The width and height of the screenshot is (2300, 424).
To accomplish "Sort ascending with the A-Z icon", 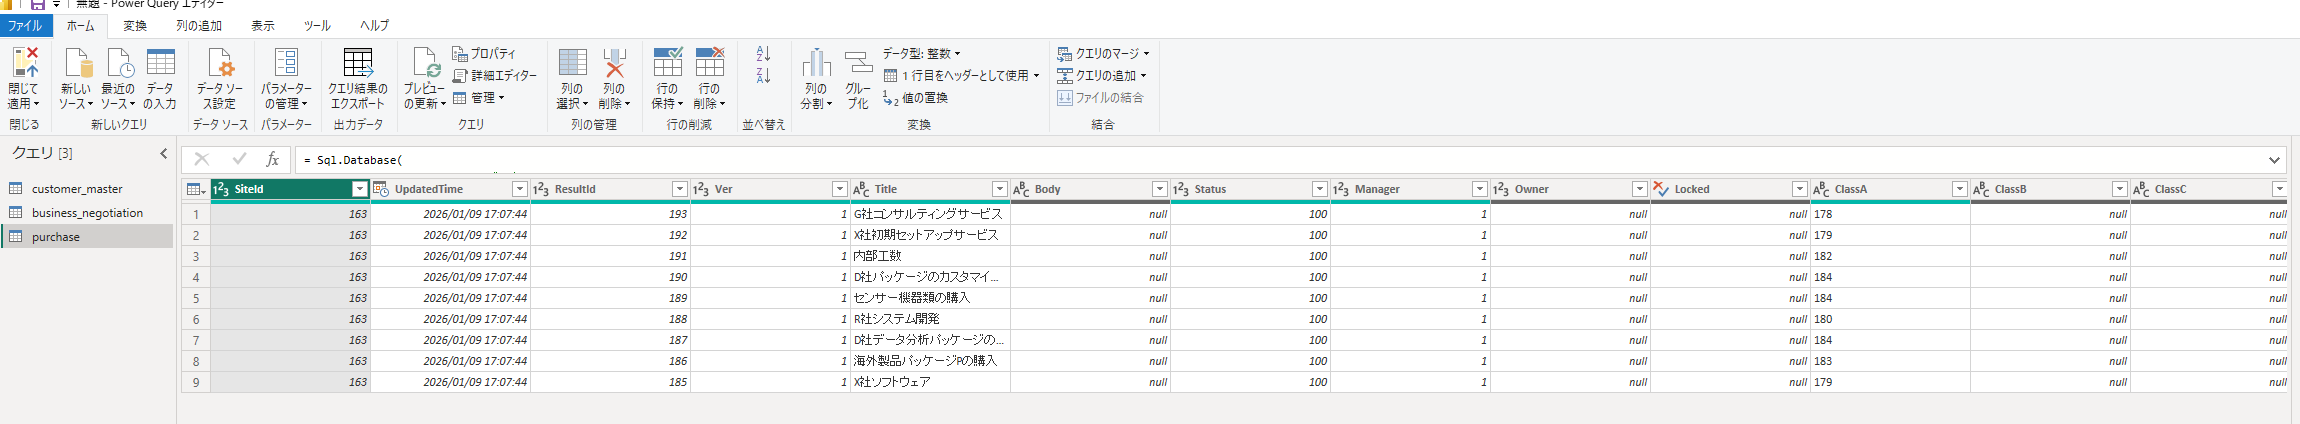I will click(x=764, y=54).
